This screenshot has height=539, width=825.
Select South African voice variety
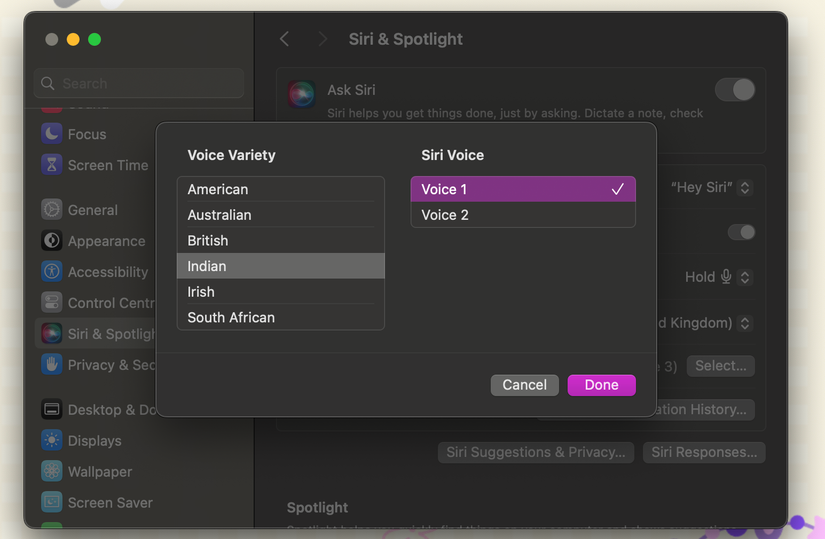[x=280, y=317]
